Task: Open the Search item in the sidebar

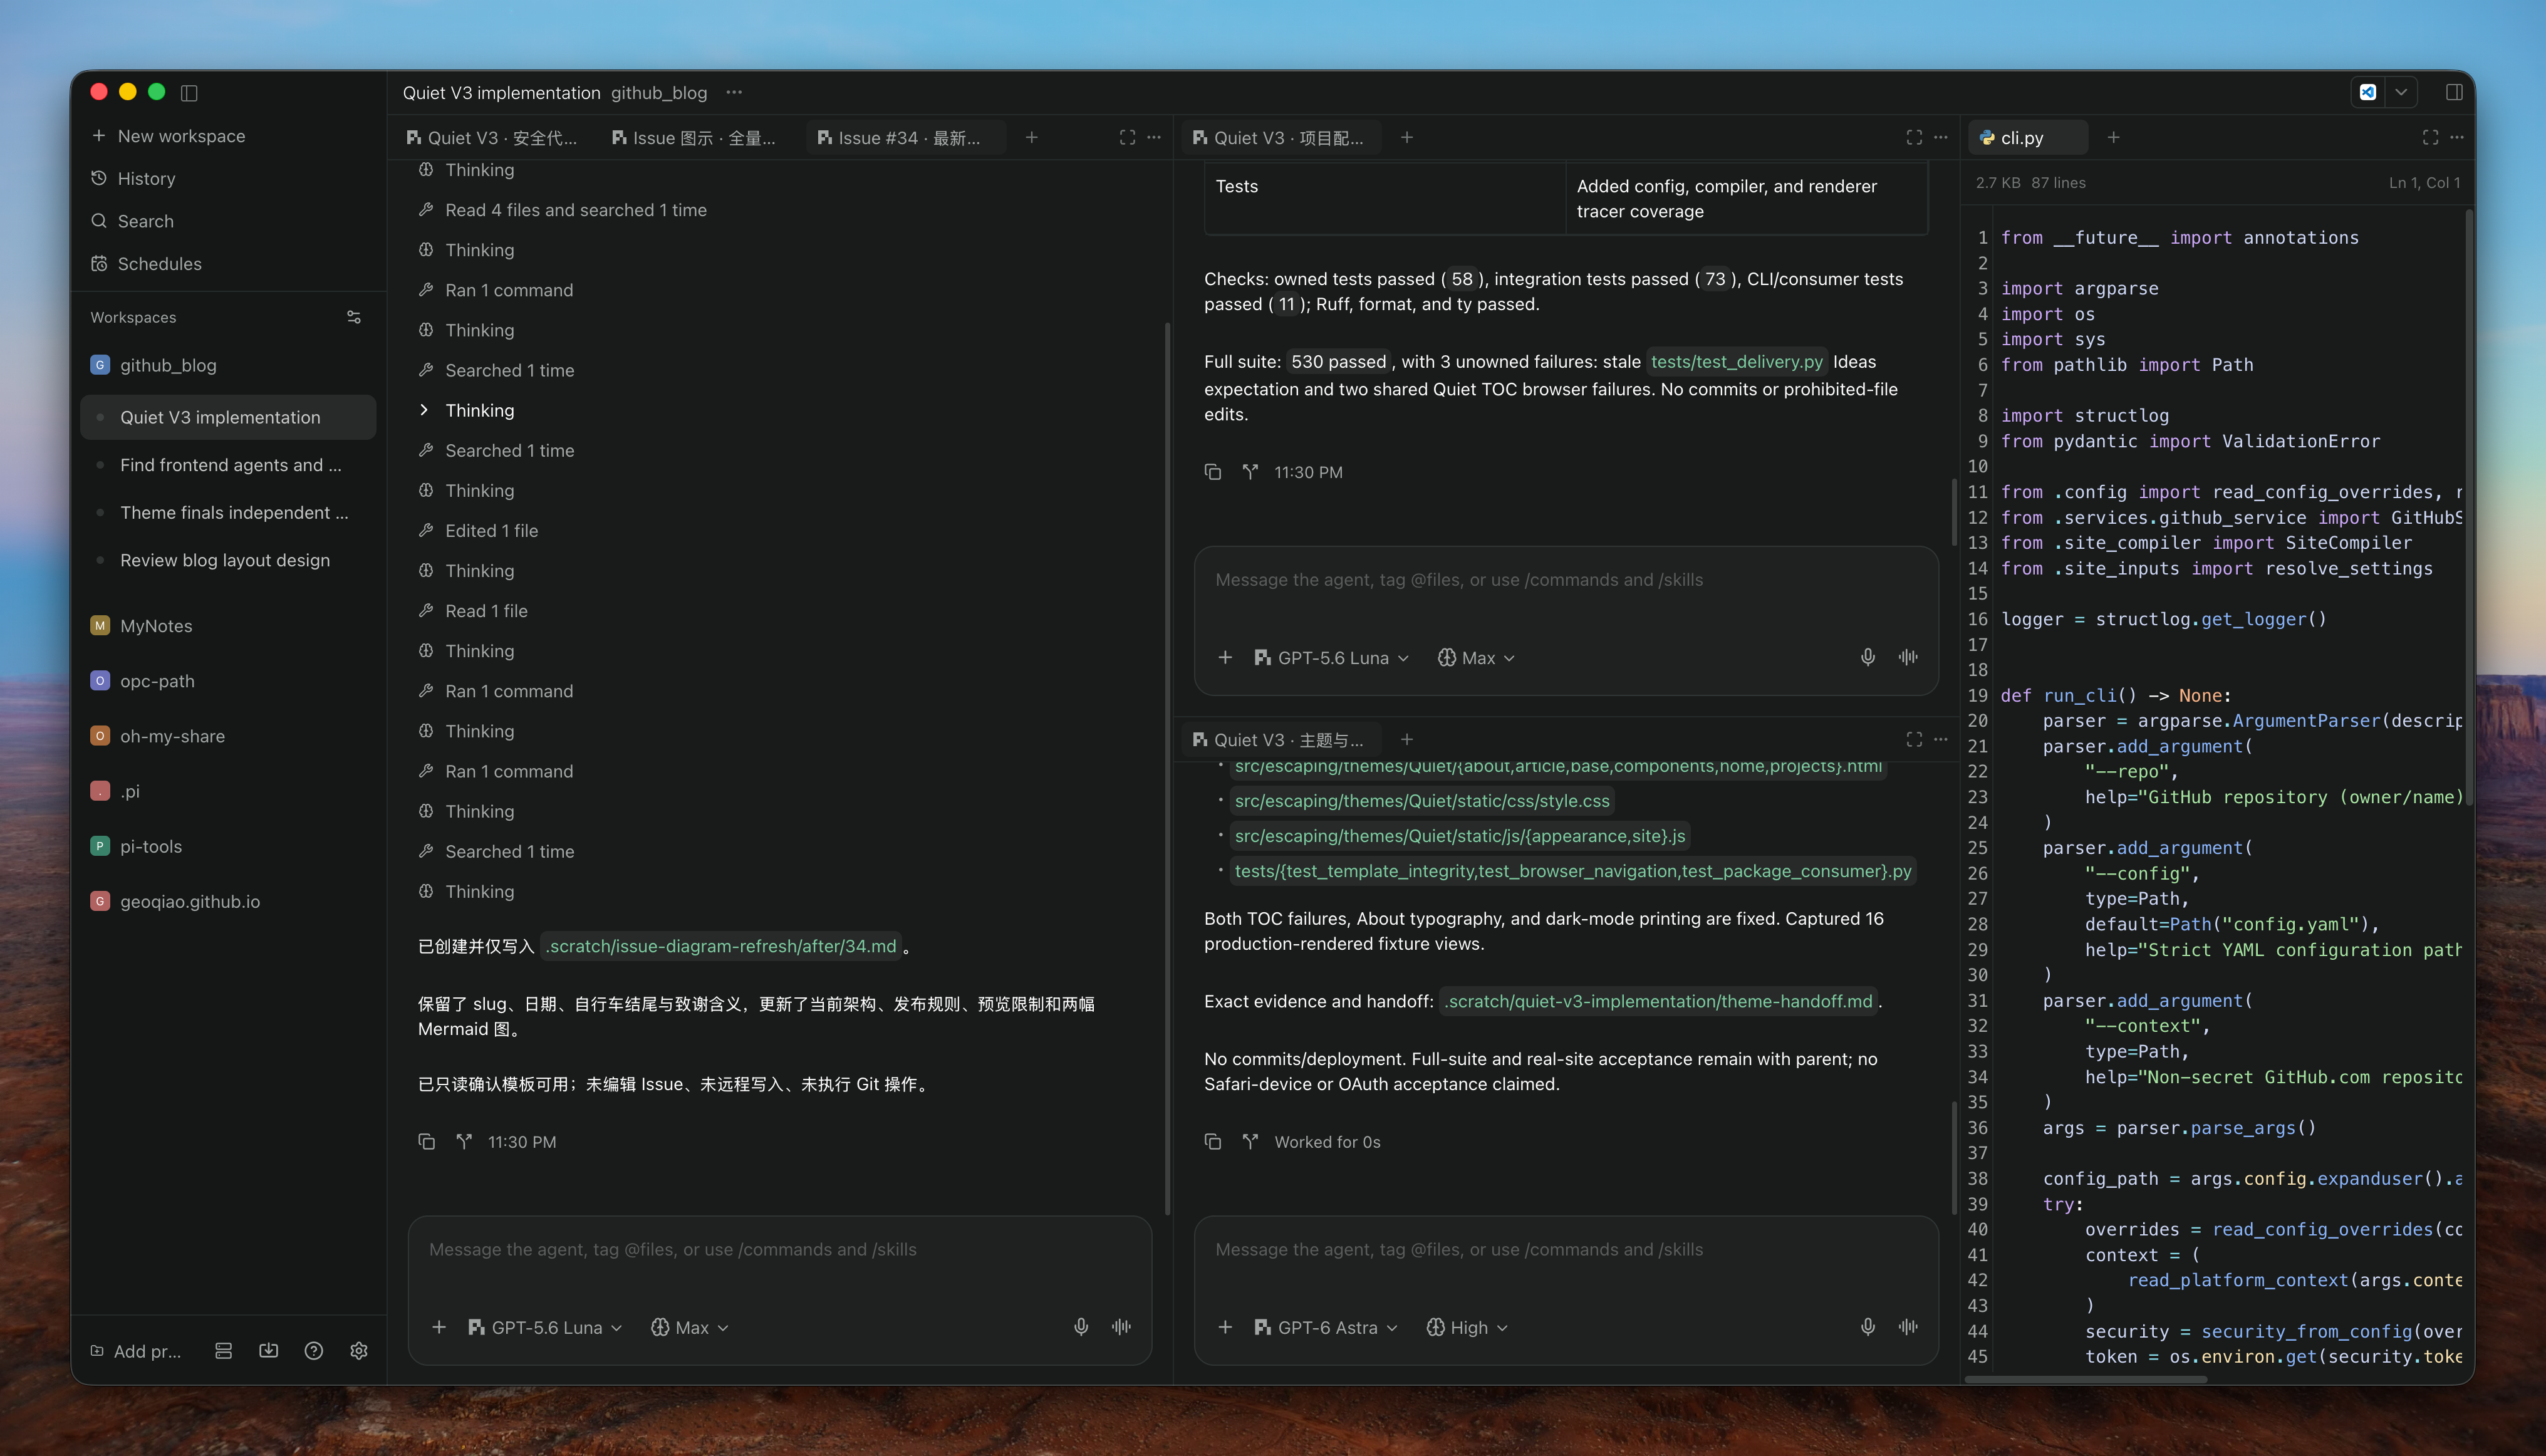Action: click(x=228, y=221)
